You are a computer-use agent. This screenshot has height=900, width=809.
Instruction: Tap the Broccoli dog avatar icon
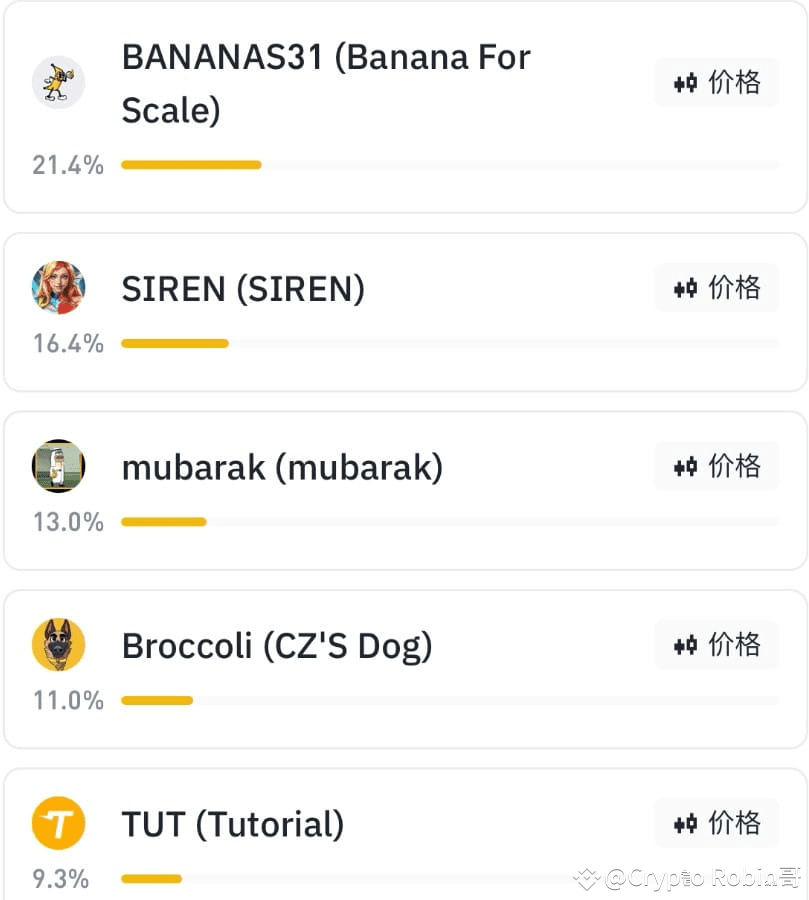[58, 645]
